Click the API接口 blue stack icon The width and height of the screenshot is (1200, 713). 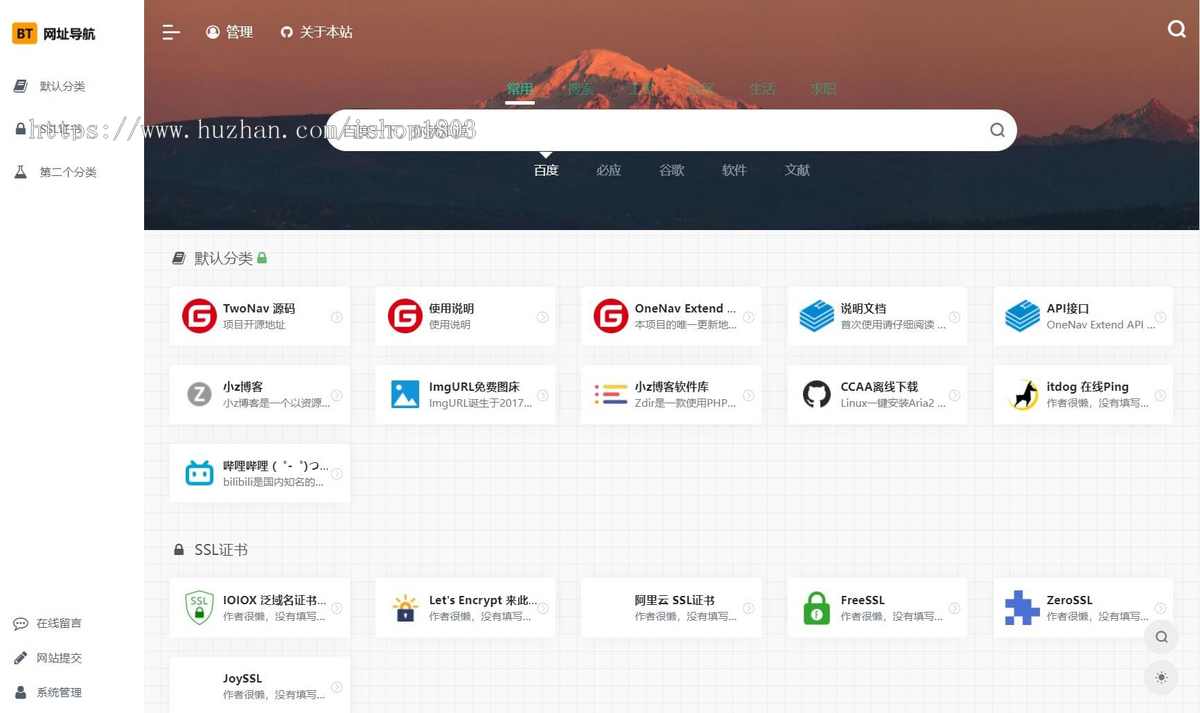pyautogui.click(x=1023, y=316)
